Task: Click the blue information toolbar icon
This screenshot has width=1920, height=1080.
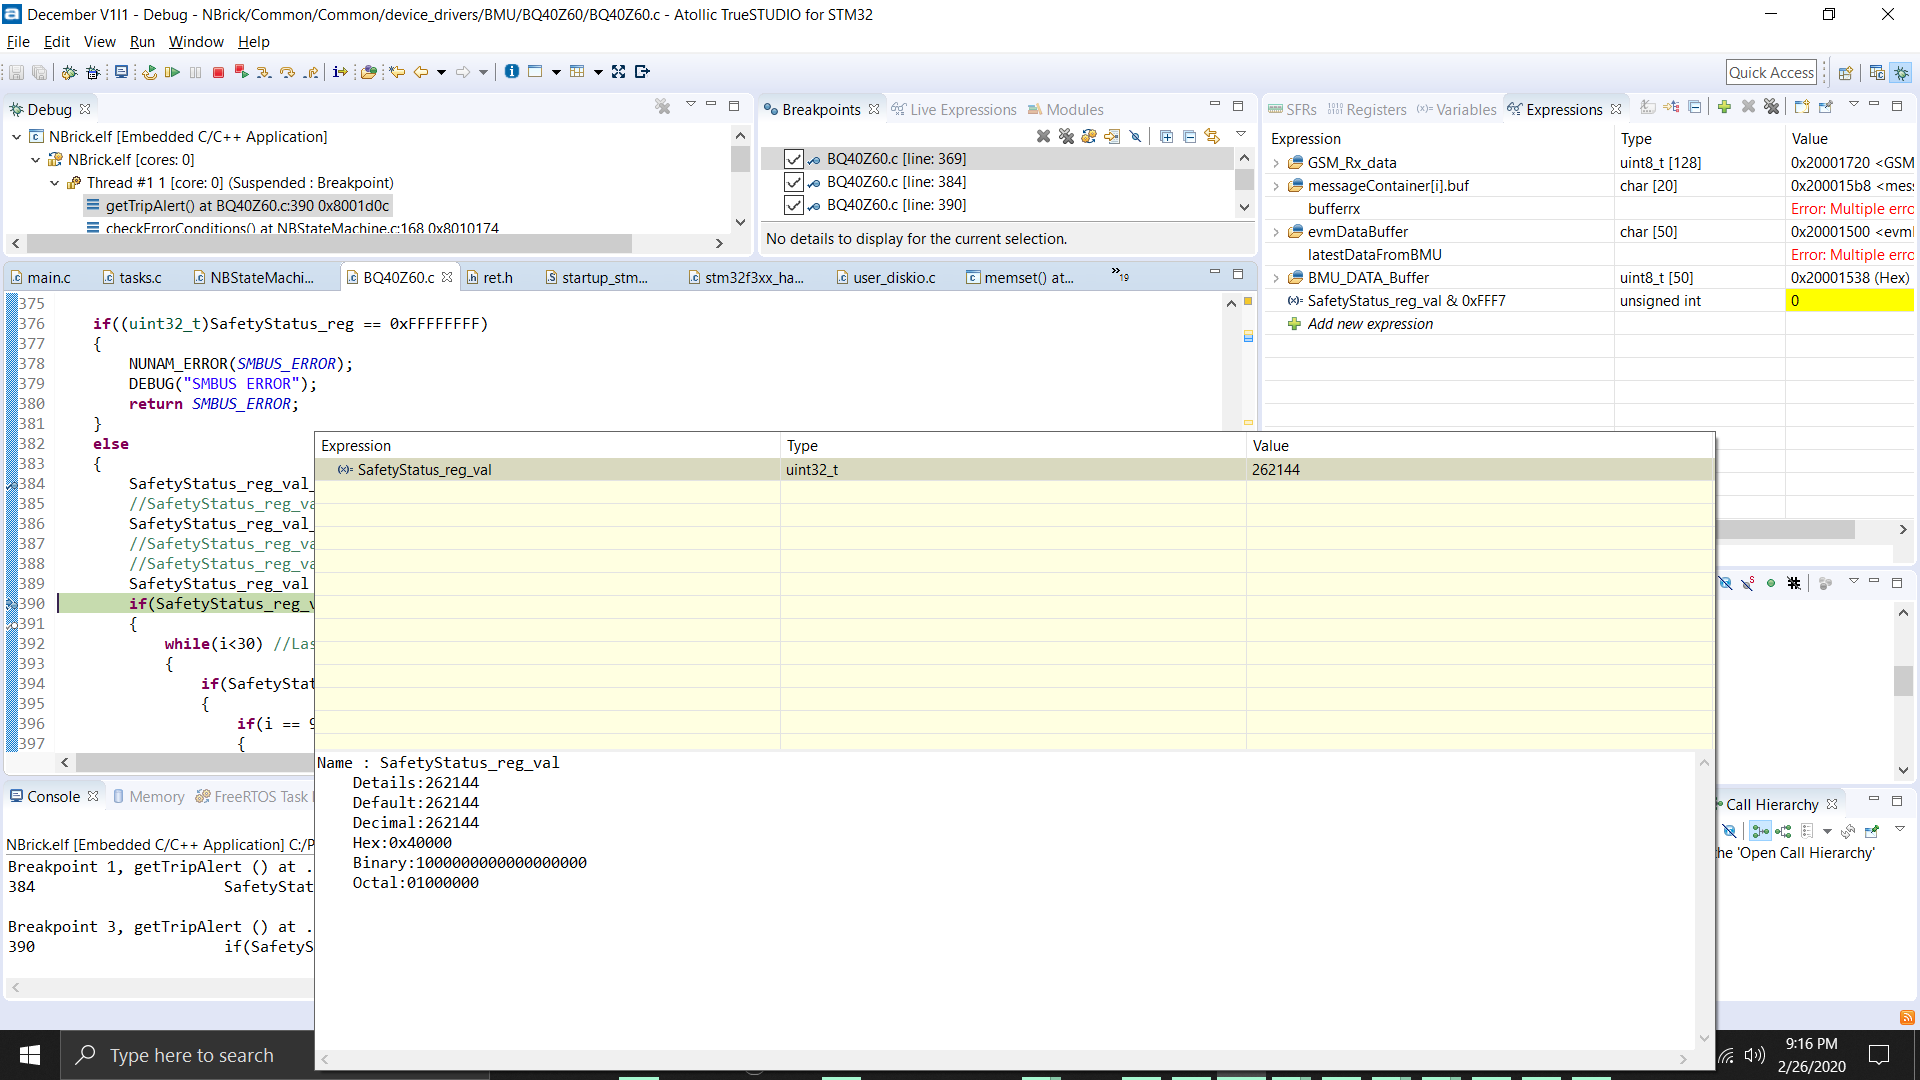Action: coord(512,72)
